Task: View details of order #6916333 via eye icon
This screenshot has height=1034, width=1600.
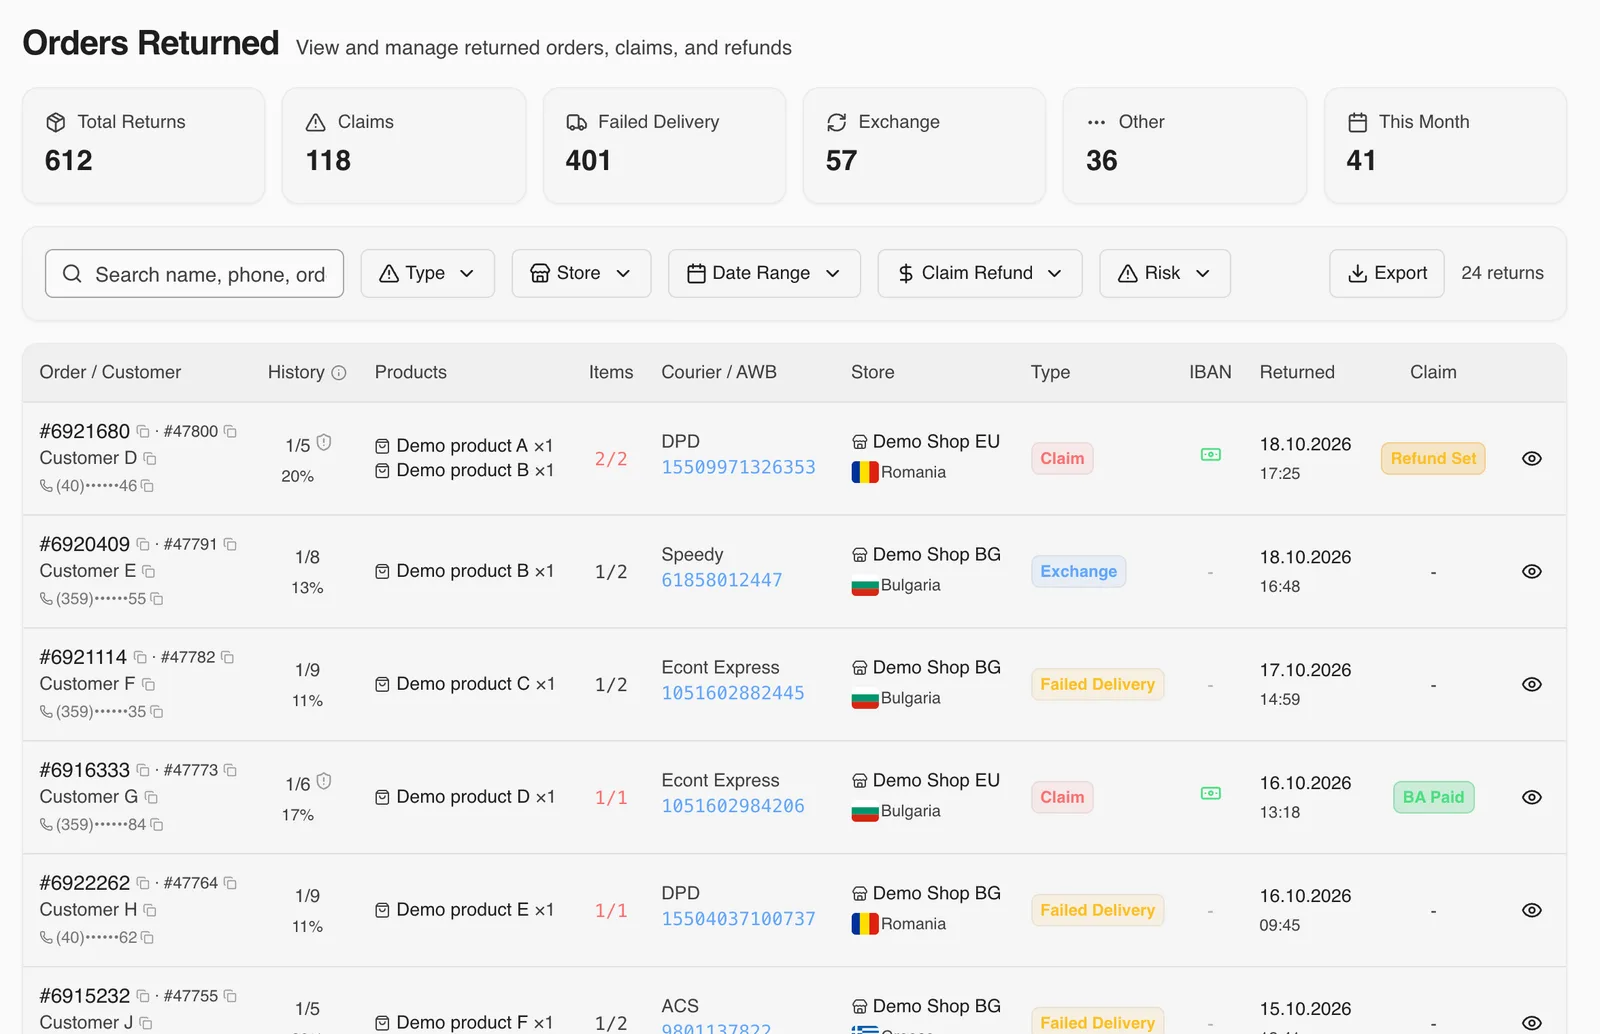Action: coord(1531,798)
